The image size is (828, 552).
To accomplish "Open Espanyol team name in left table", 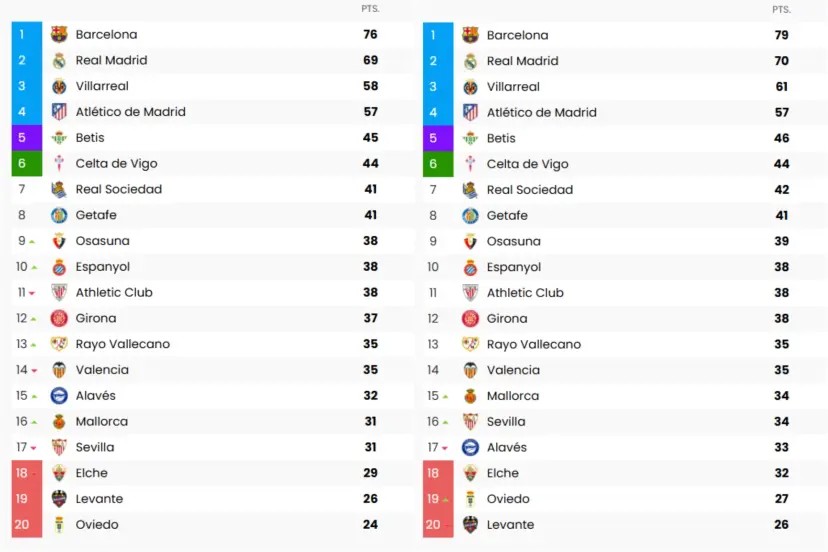I will 102,267.
